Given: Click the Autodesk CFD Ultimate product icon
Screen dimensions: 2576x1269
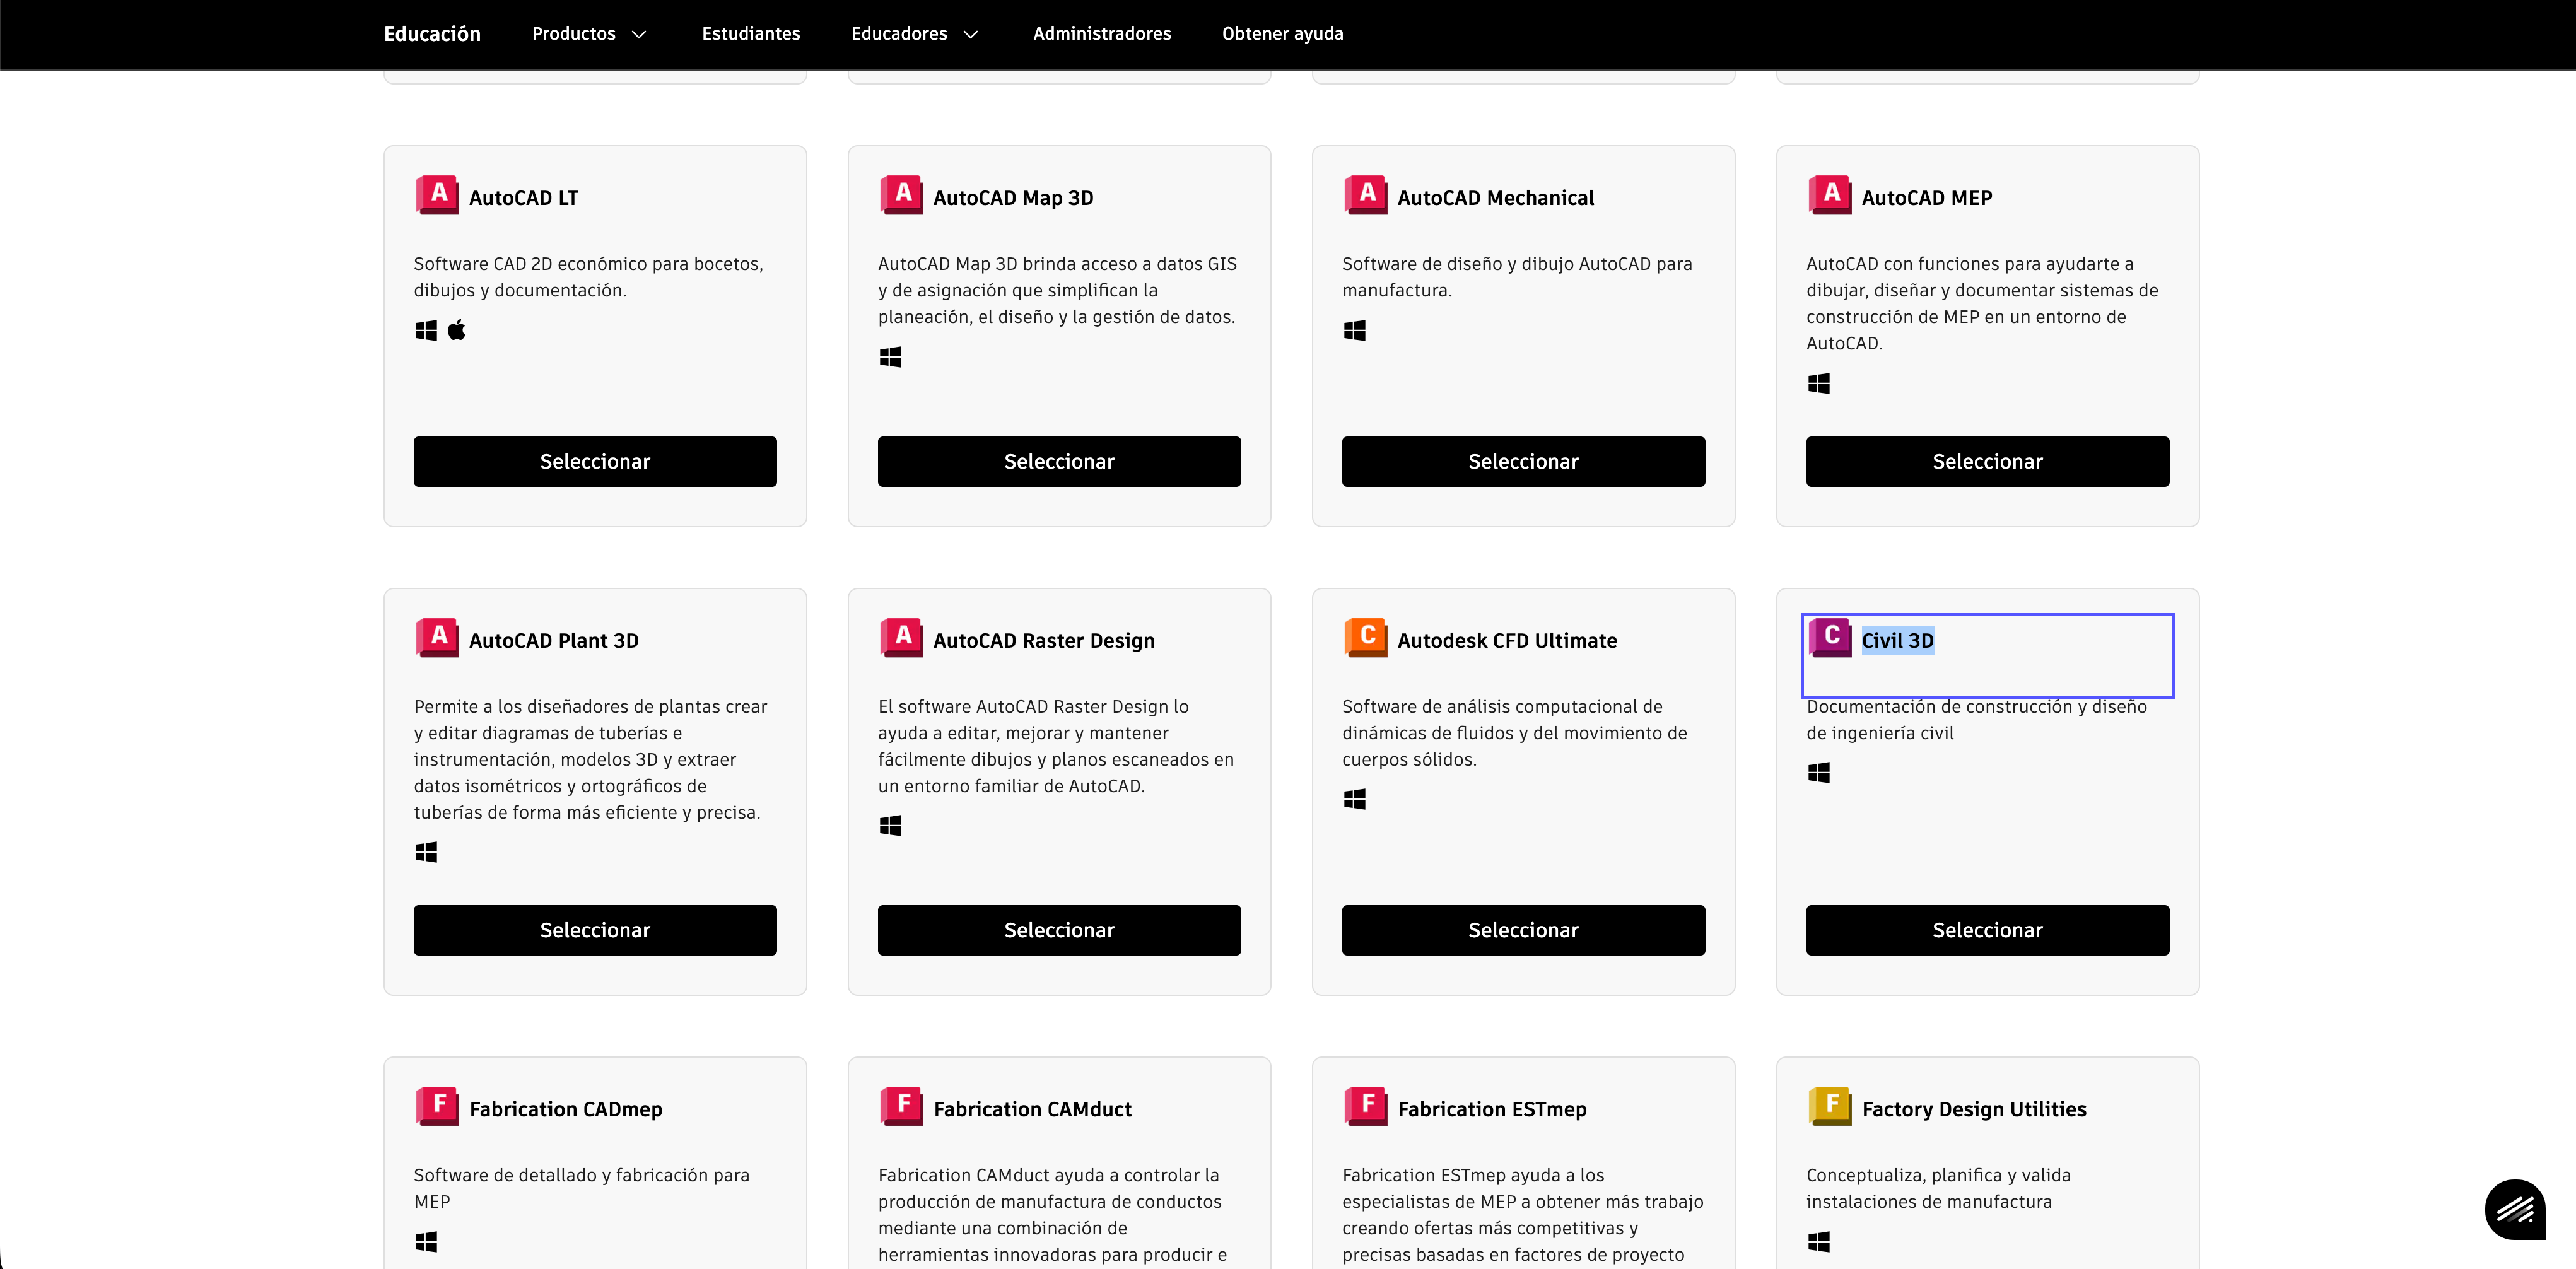Looking at the screenshot, I should (x=1365, y=637).
